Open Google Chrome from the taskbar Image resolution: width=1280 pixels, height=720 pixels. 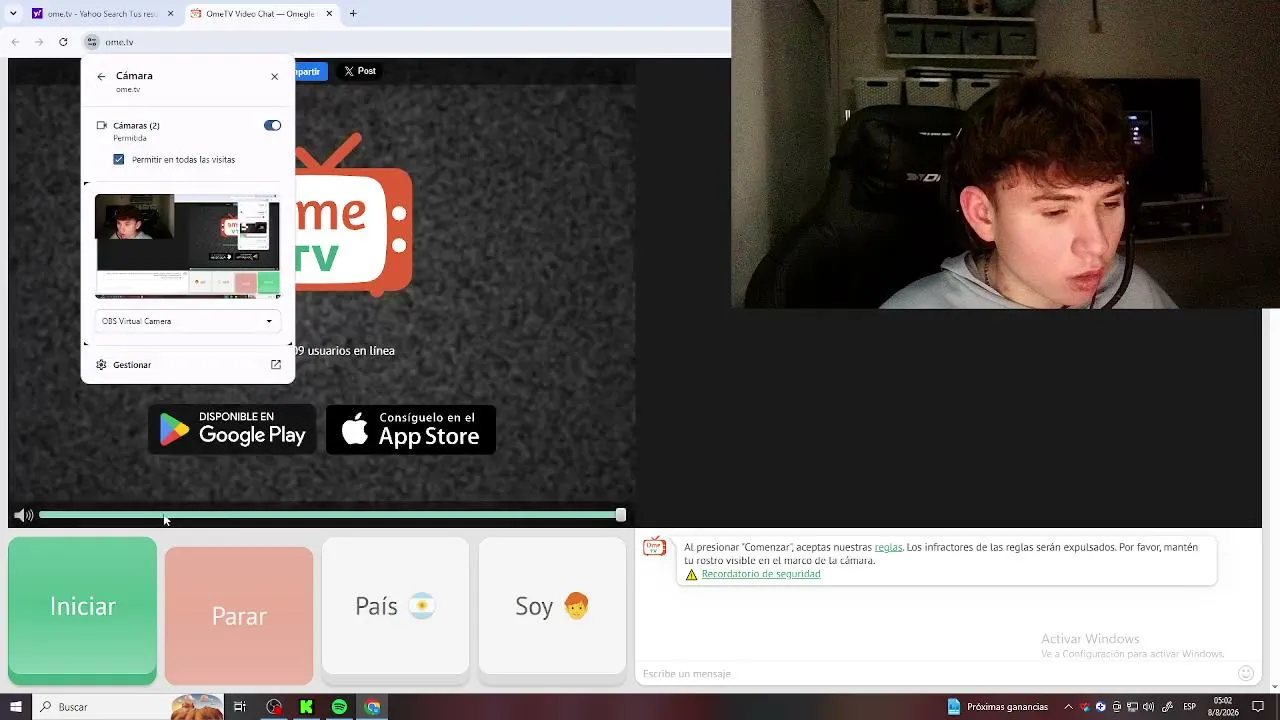(x=373, y=707)
